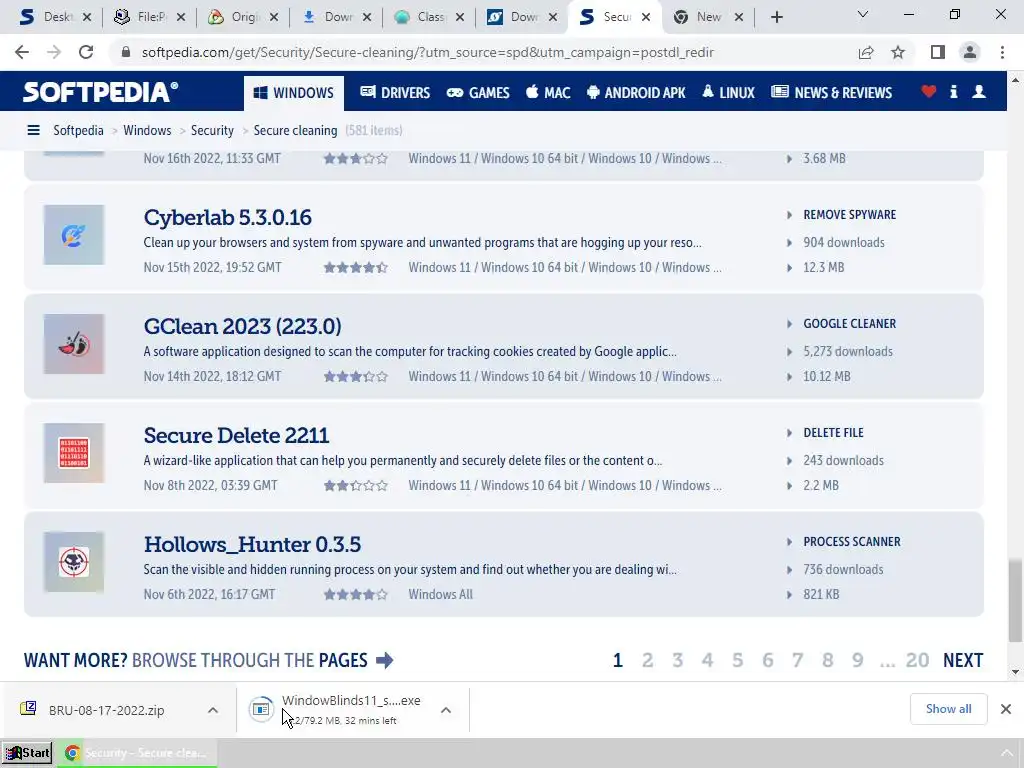1024x768 pixels.
Task: Expand options for WindowBlinds11 exe download
Action: point(445,710)
